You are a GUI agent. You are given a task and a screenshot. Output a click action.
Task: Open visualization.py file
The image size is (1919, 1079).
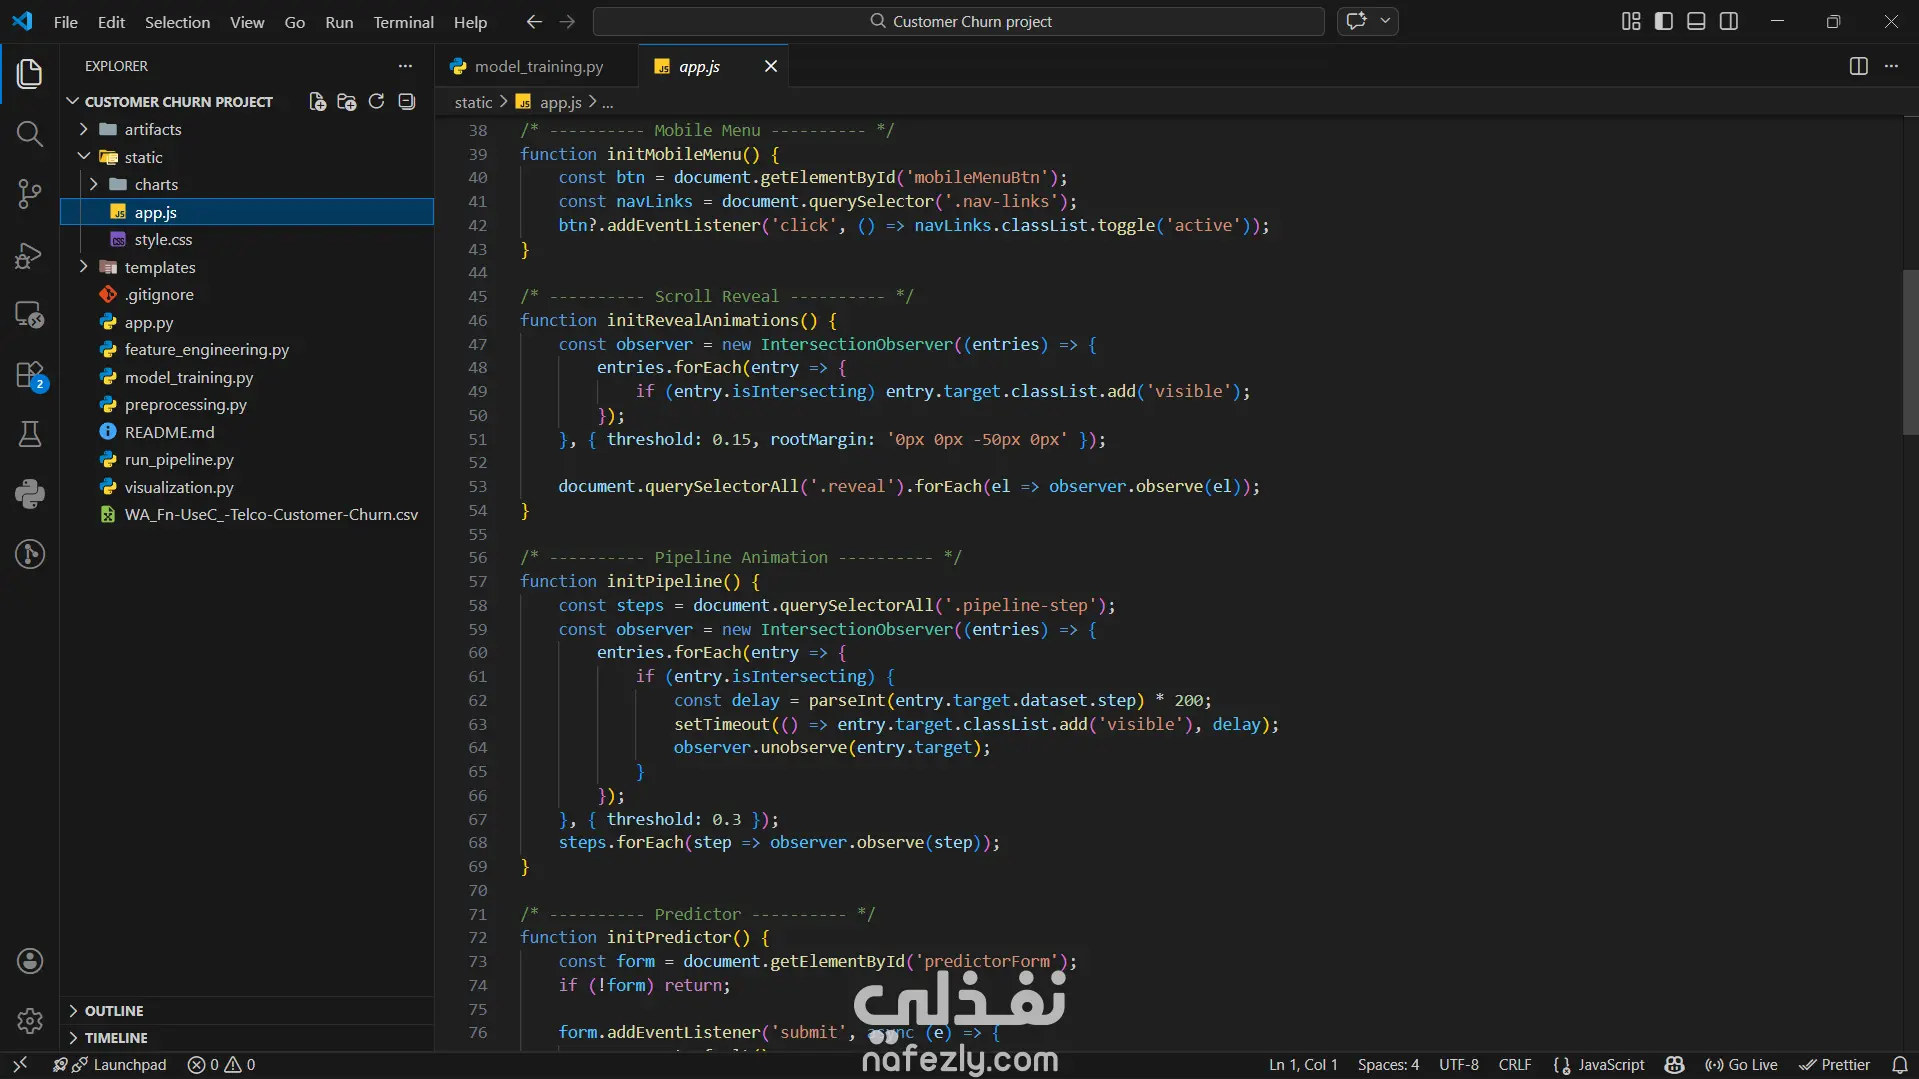coord(247,488)
